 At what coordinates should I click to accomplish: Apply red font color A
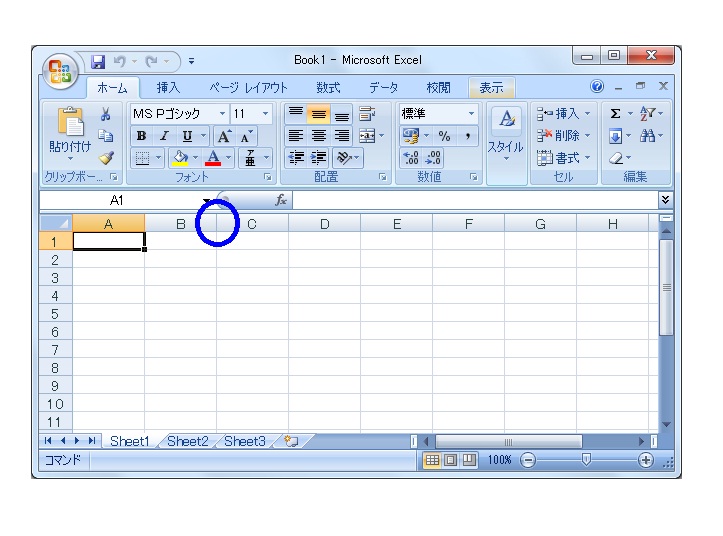click(213, 158)
